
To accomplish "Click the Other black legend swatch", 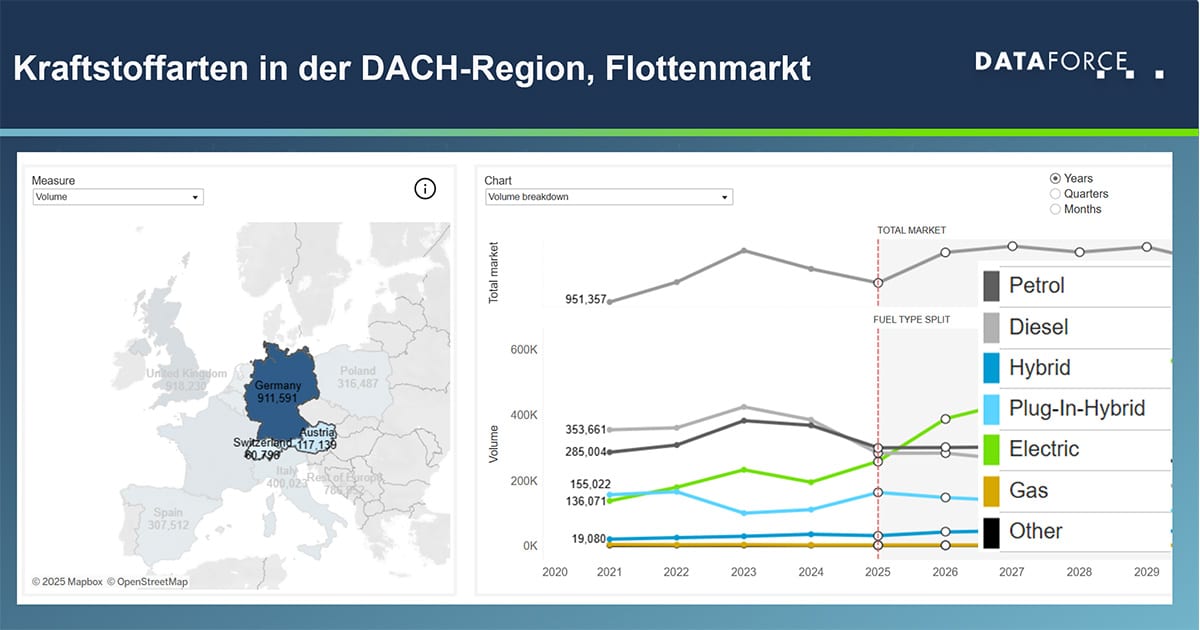I will tap(991, 531).
